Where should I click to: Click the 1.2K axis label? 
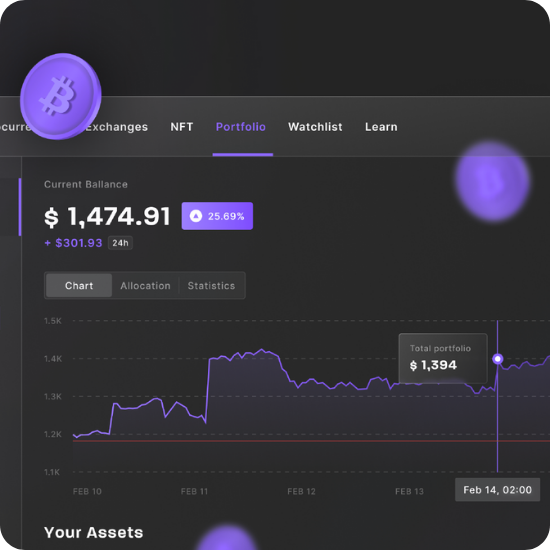pos(53,434)
